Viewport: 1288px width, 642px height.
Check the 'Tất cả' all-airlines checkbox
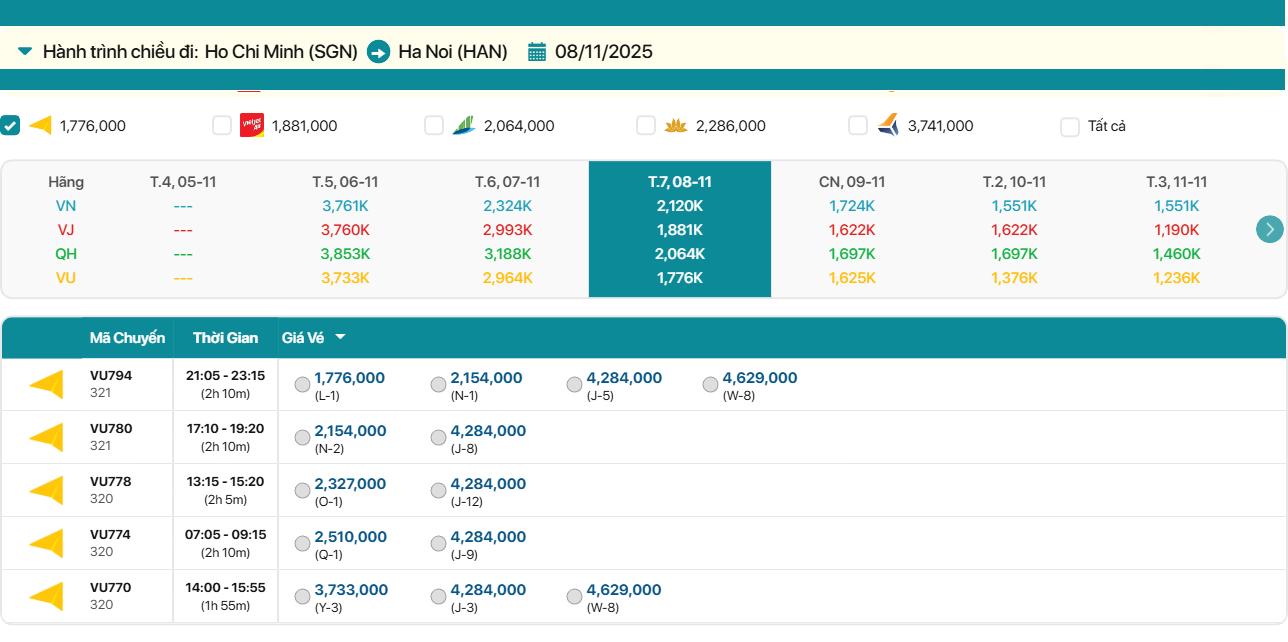pos(1070,127)
